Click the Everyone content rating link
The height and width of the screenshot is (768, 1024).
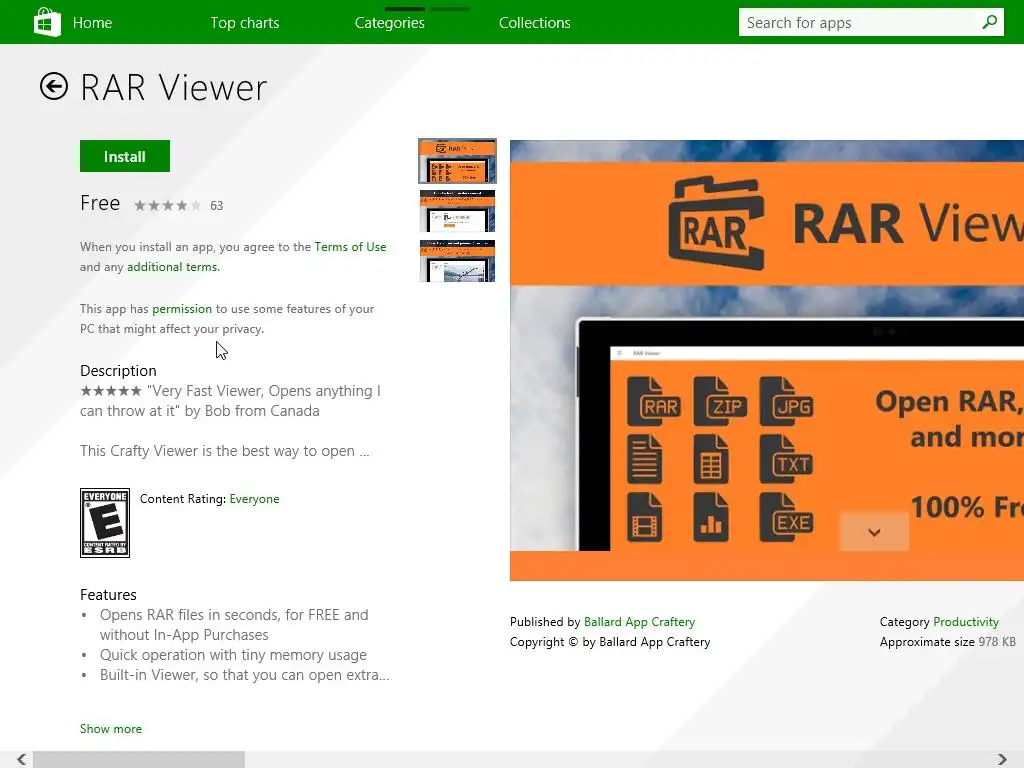pyautogui.click(x=254, y=499)
